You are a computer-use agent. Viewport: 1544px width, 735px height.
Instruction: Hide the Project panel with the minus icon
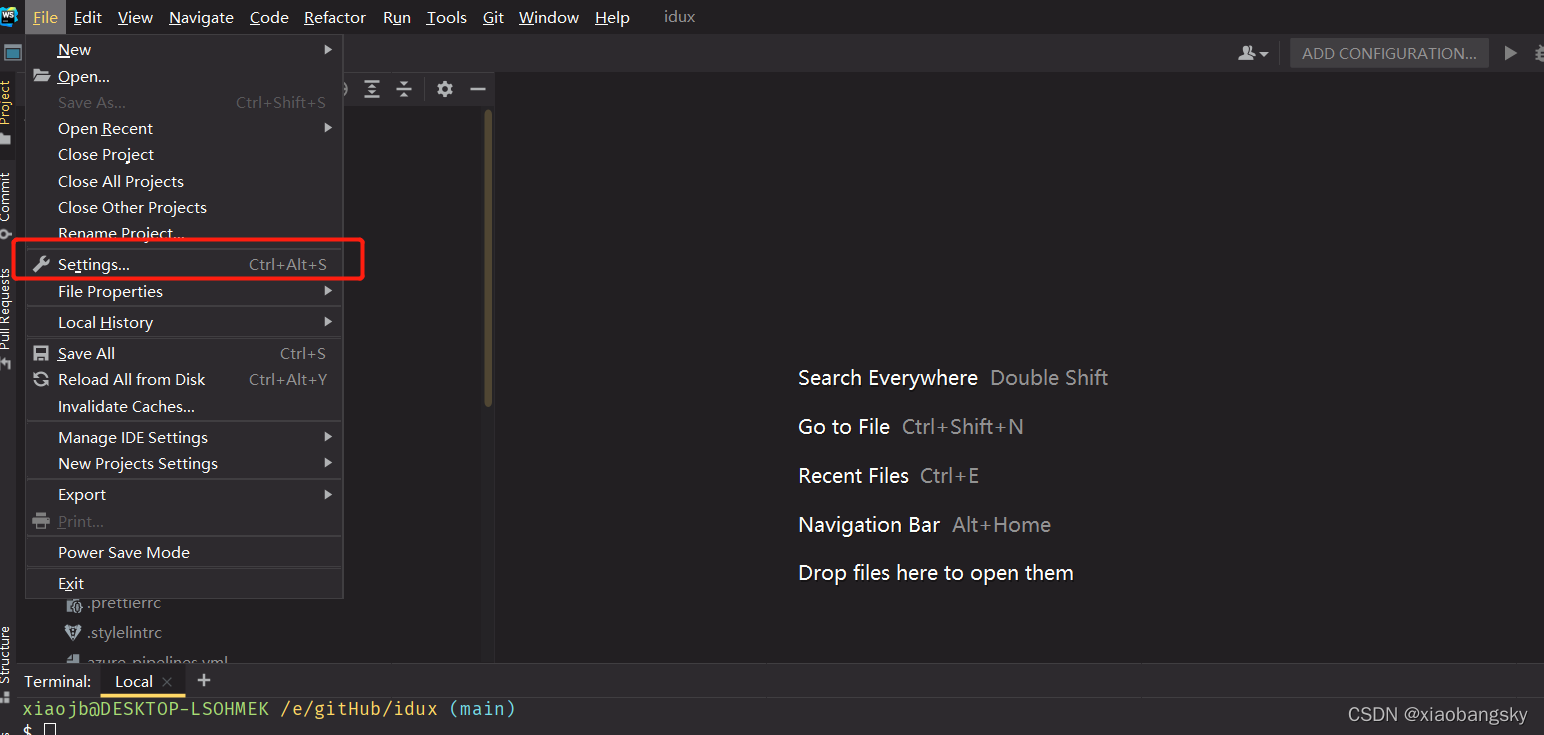click(x=478, y=89)
